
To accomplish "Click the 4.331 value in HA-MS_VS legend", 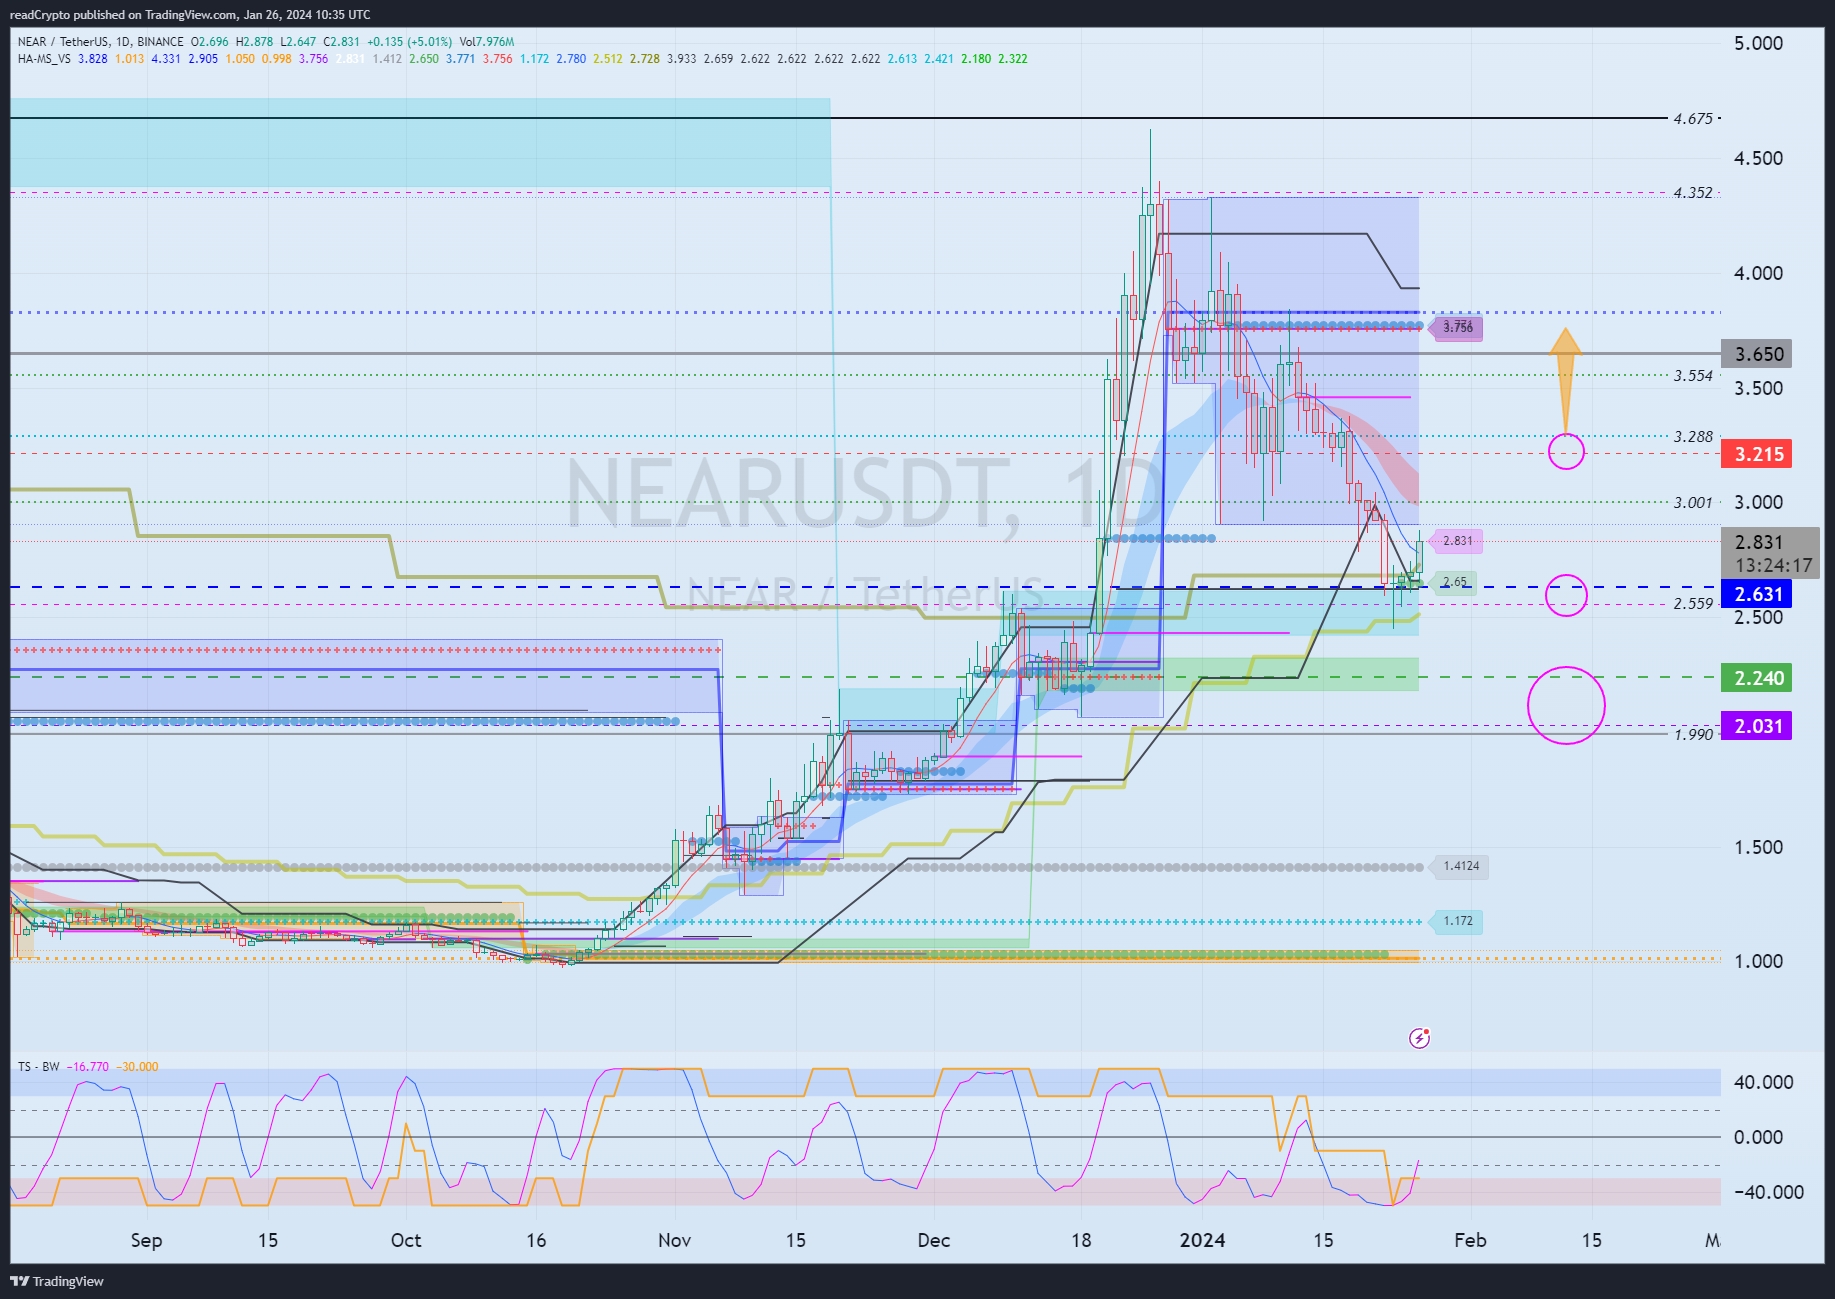I will tap(166, 59).
